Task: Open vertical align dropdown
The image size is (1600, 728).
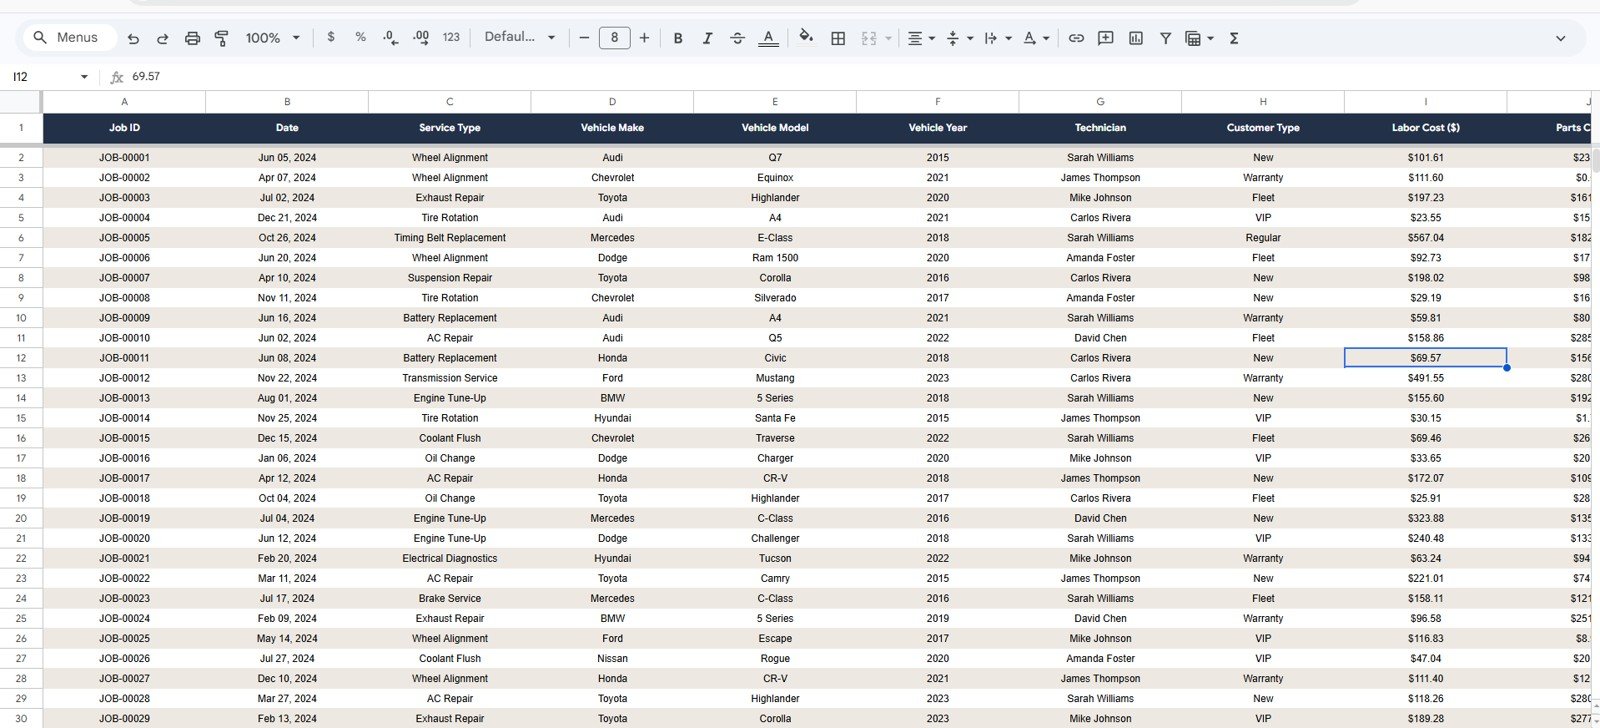Action: coord(959,38)
